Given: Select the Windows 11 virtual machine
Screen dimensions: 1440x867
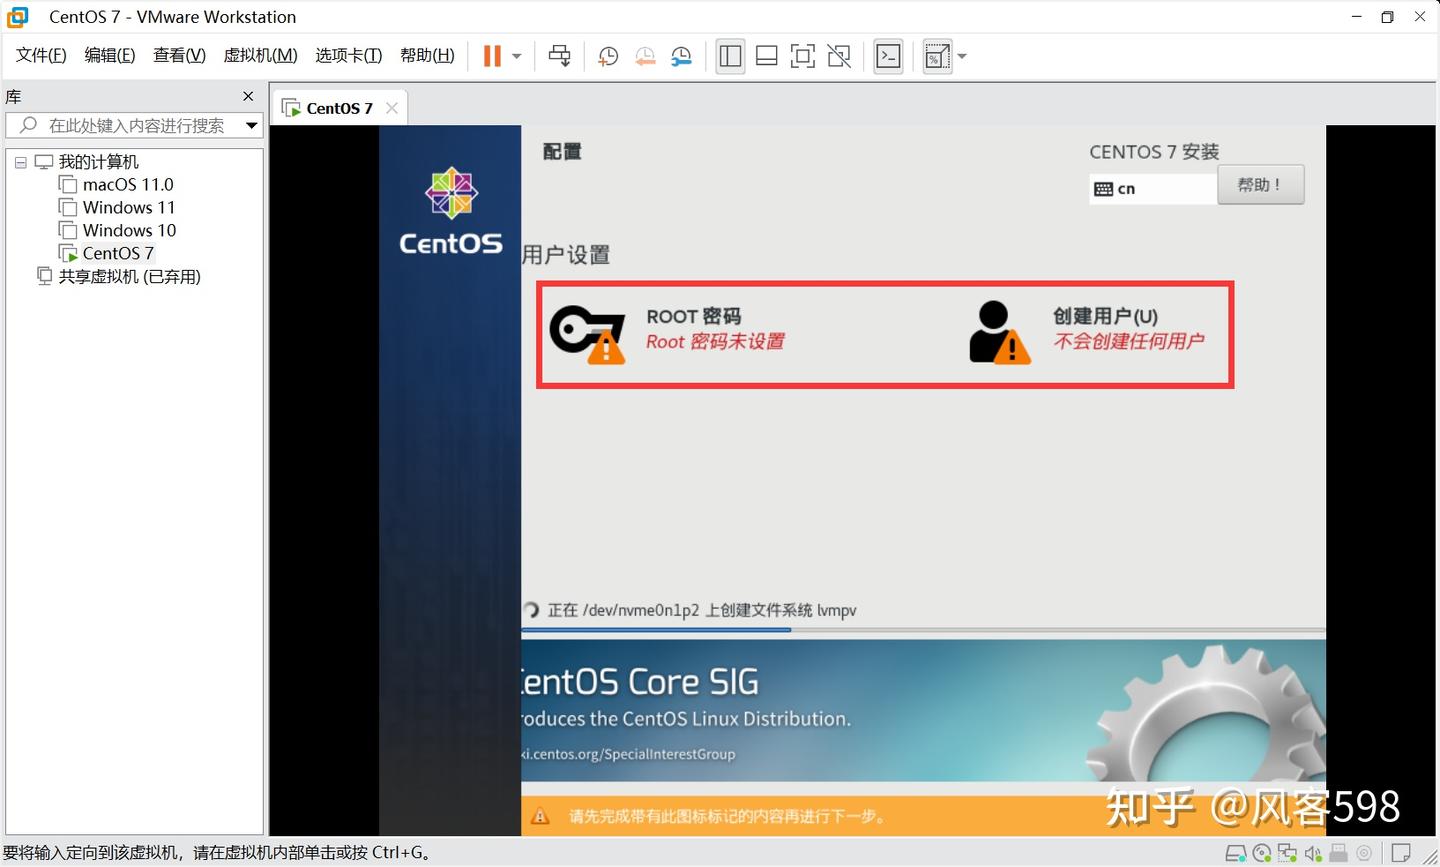Looking at the screenshot, I should pos(129,207).
